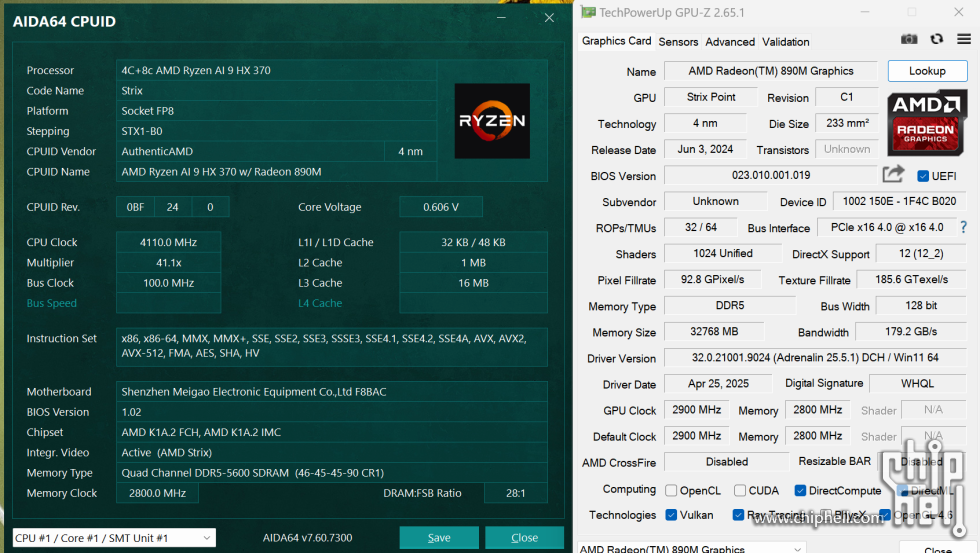
Task: Click the Lookup button
Action: (x=928, y=71)
